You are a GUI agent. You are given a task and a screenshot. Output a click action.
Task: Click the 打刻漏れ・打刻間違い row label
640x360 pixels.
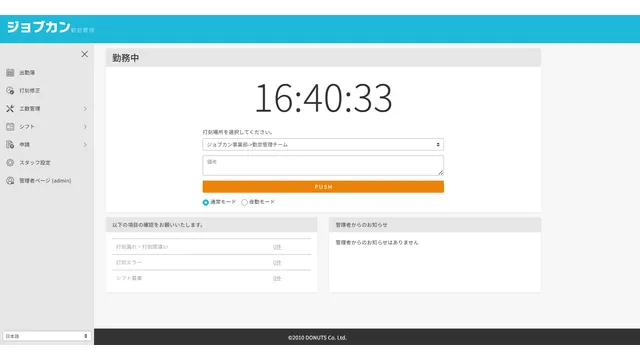(142, 247)
